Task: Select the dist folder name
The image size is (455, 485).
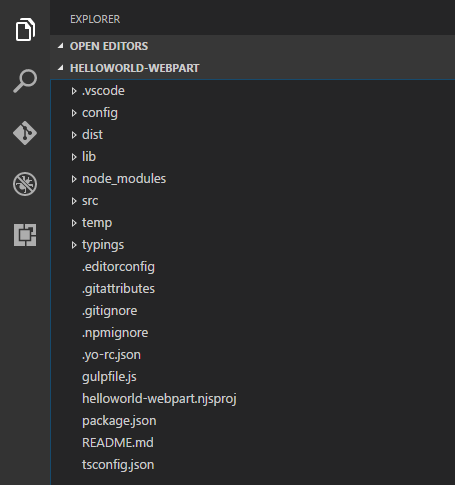Action: pos(92,135)
